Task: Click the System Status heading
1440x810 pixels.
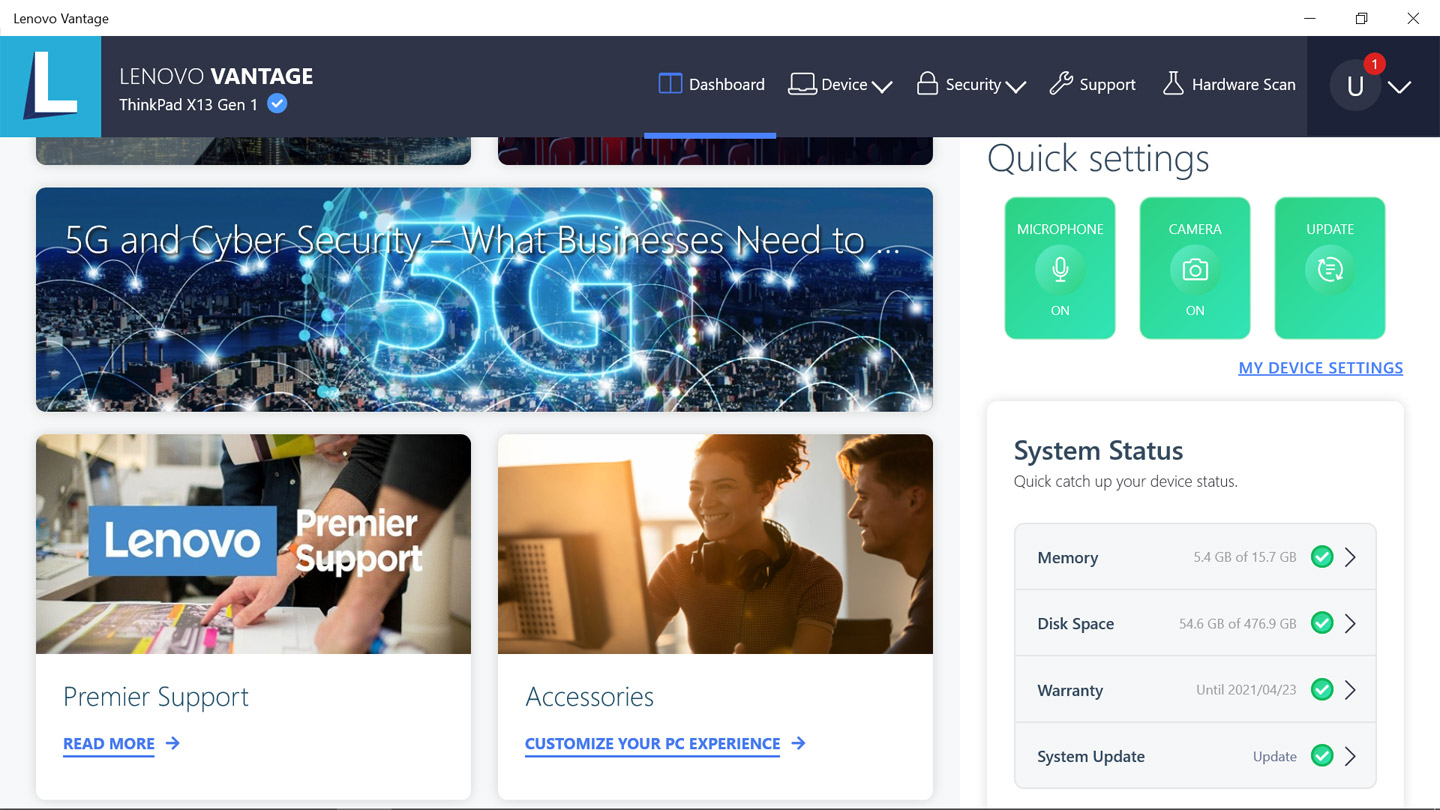Action: click(1098, 450)
